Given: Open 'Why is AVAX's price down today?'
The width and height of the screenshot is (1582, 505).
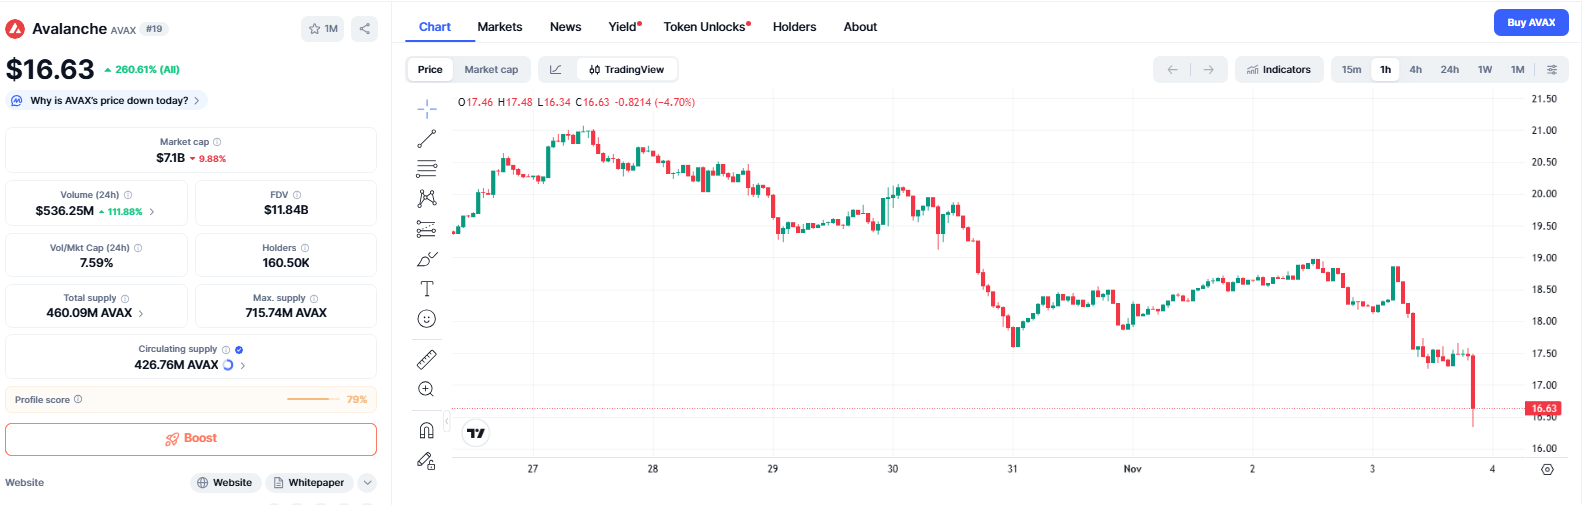Looking at the screenshot, I should tap(109, 101).
